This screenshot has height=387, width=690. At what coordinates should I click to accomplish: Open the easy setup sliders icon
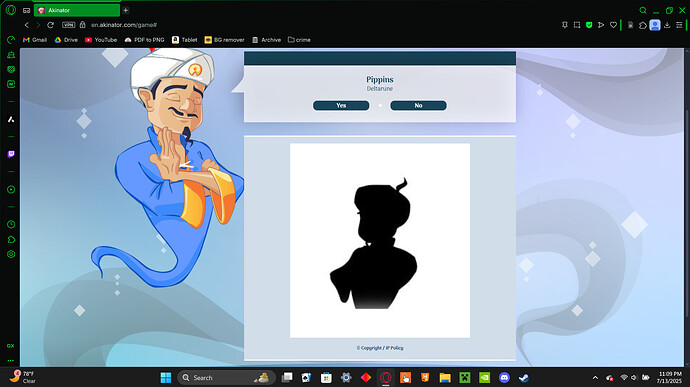[x=679, y=25]
